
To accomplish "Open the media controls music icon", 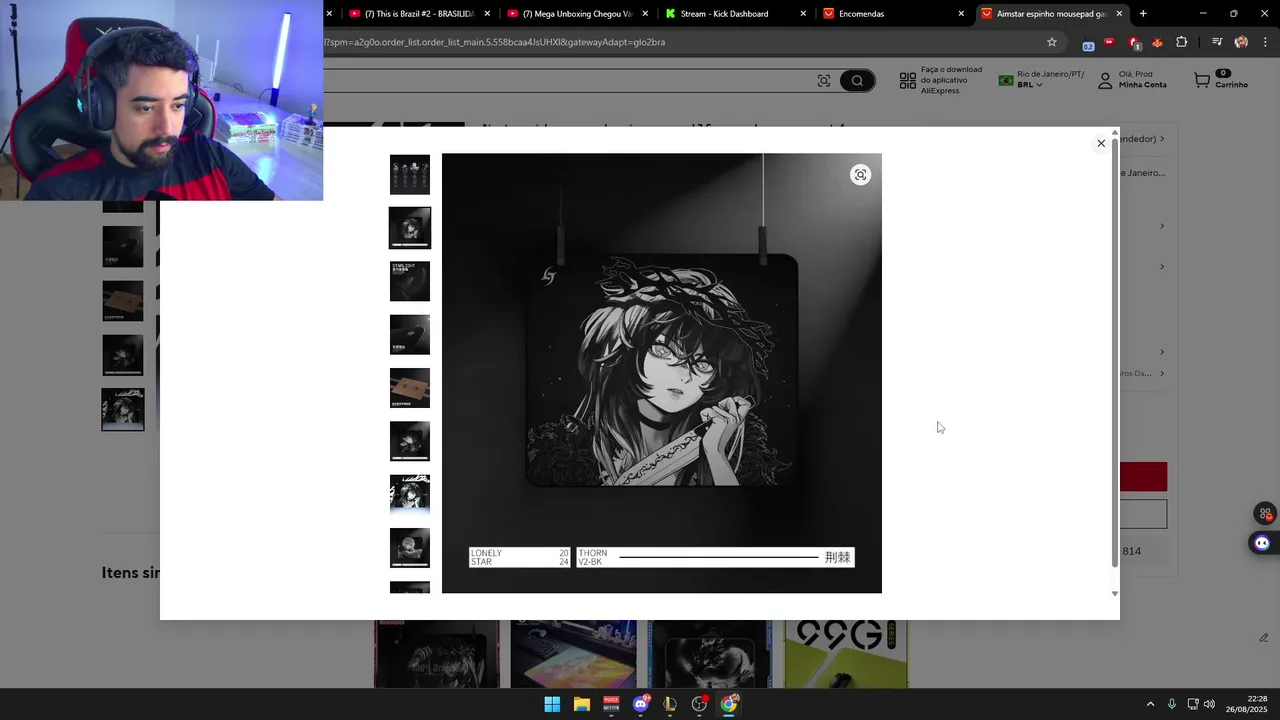I will [1217, 42].
